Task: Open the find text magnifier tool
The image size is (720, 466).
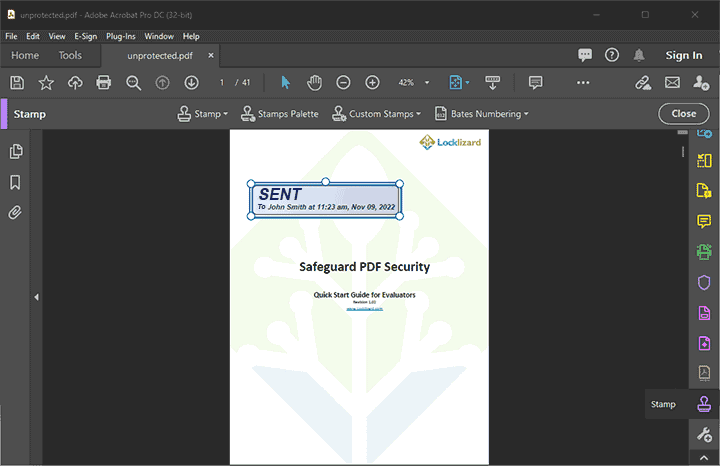Action: (133, 83)
